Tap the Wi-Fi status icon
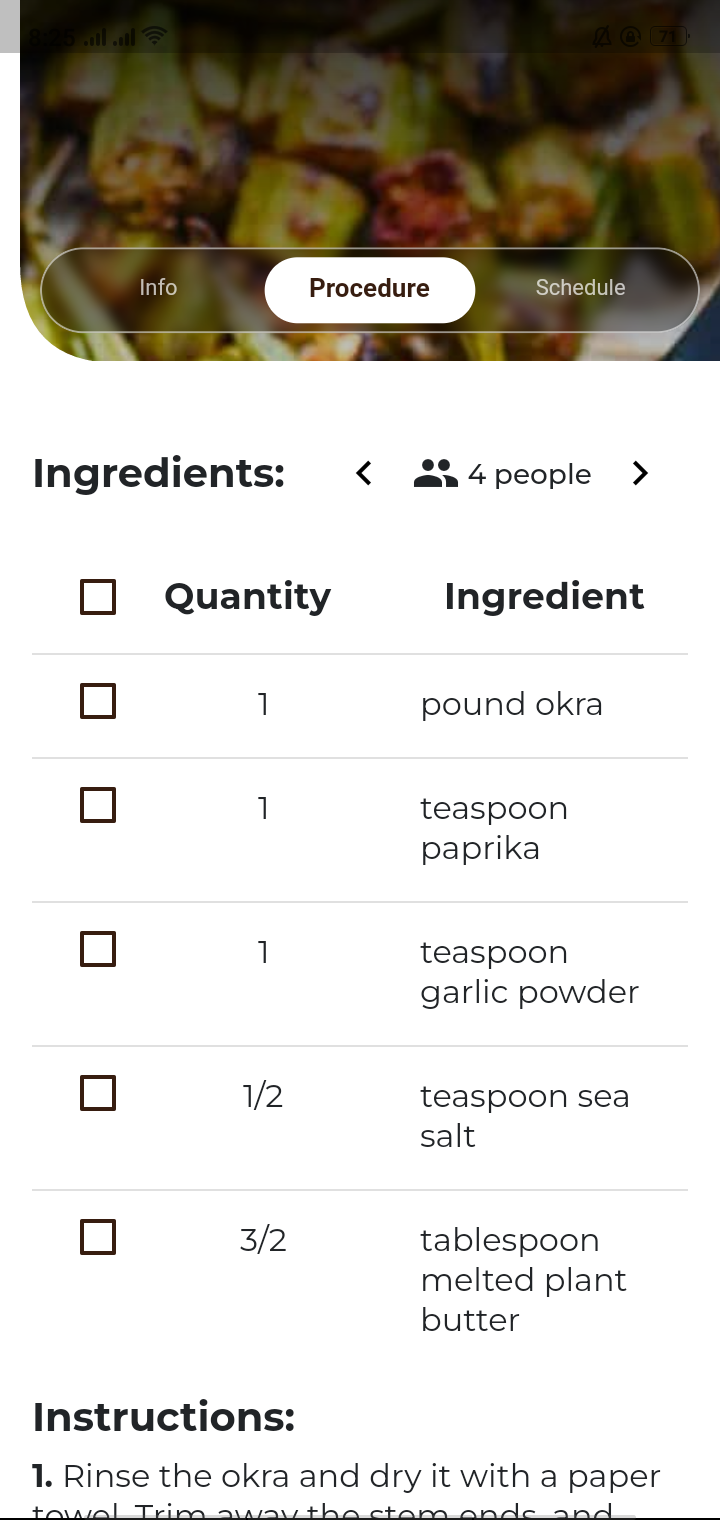720x1520 pixels. pos(154,37)
